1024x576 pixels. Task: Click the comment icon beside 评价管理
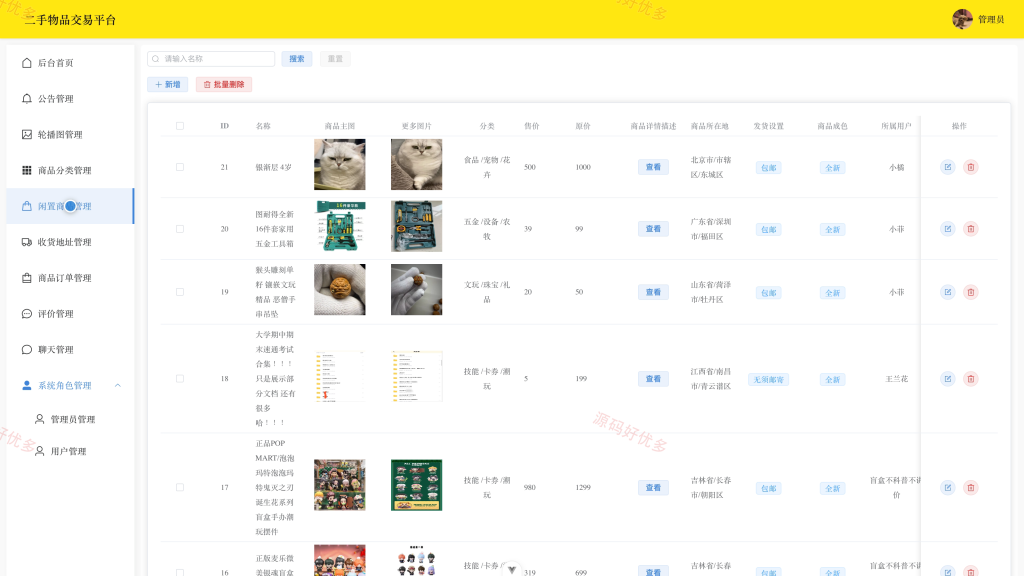(27, 314)
